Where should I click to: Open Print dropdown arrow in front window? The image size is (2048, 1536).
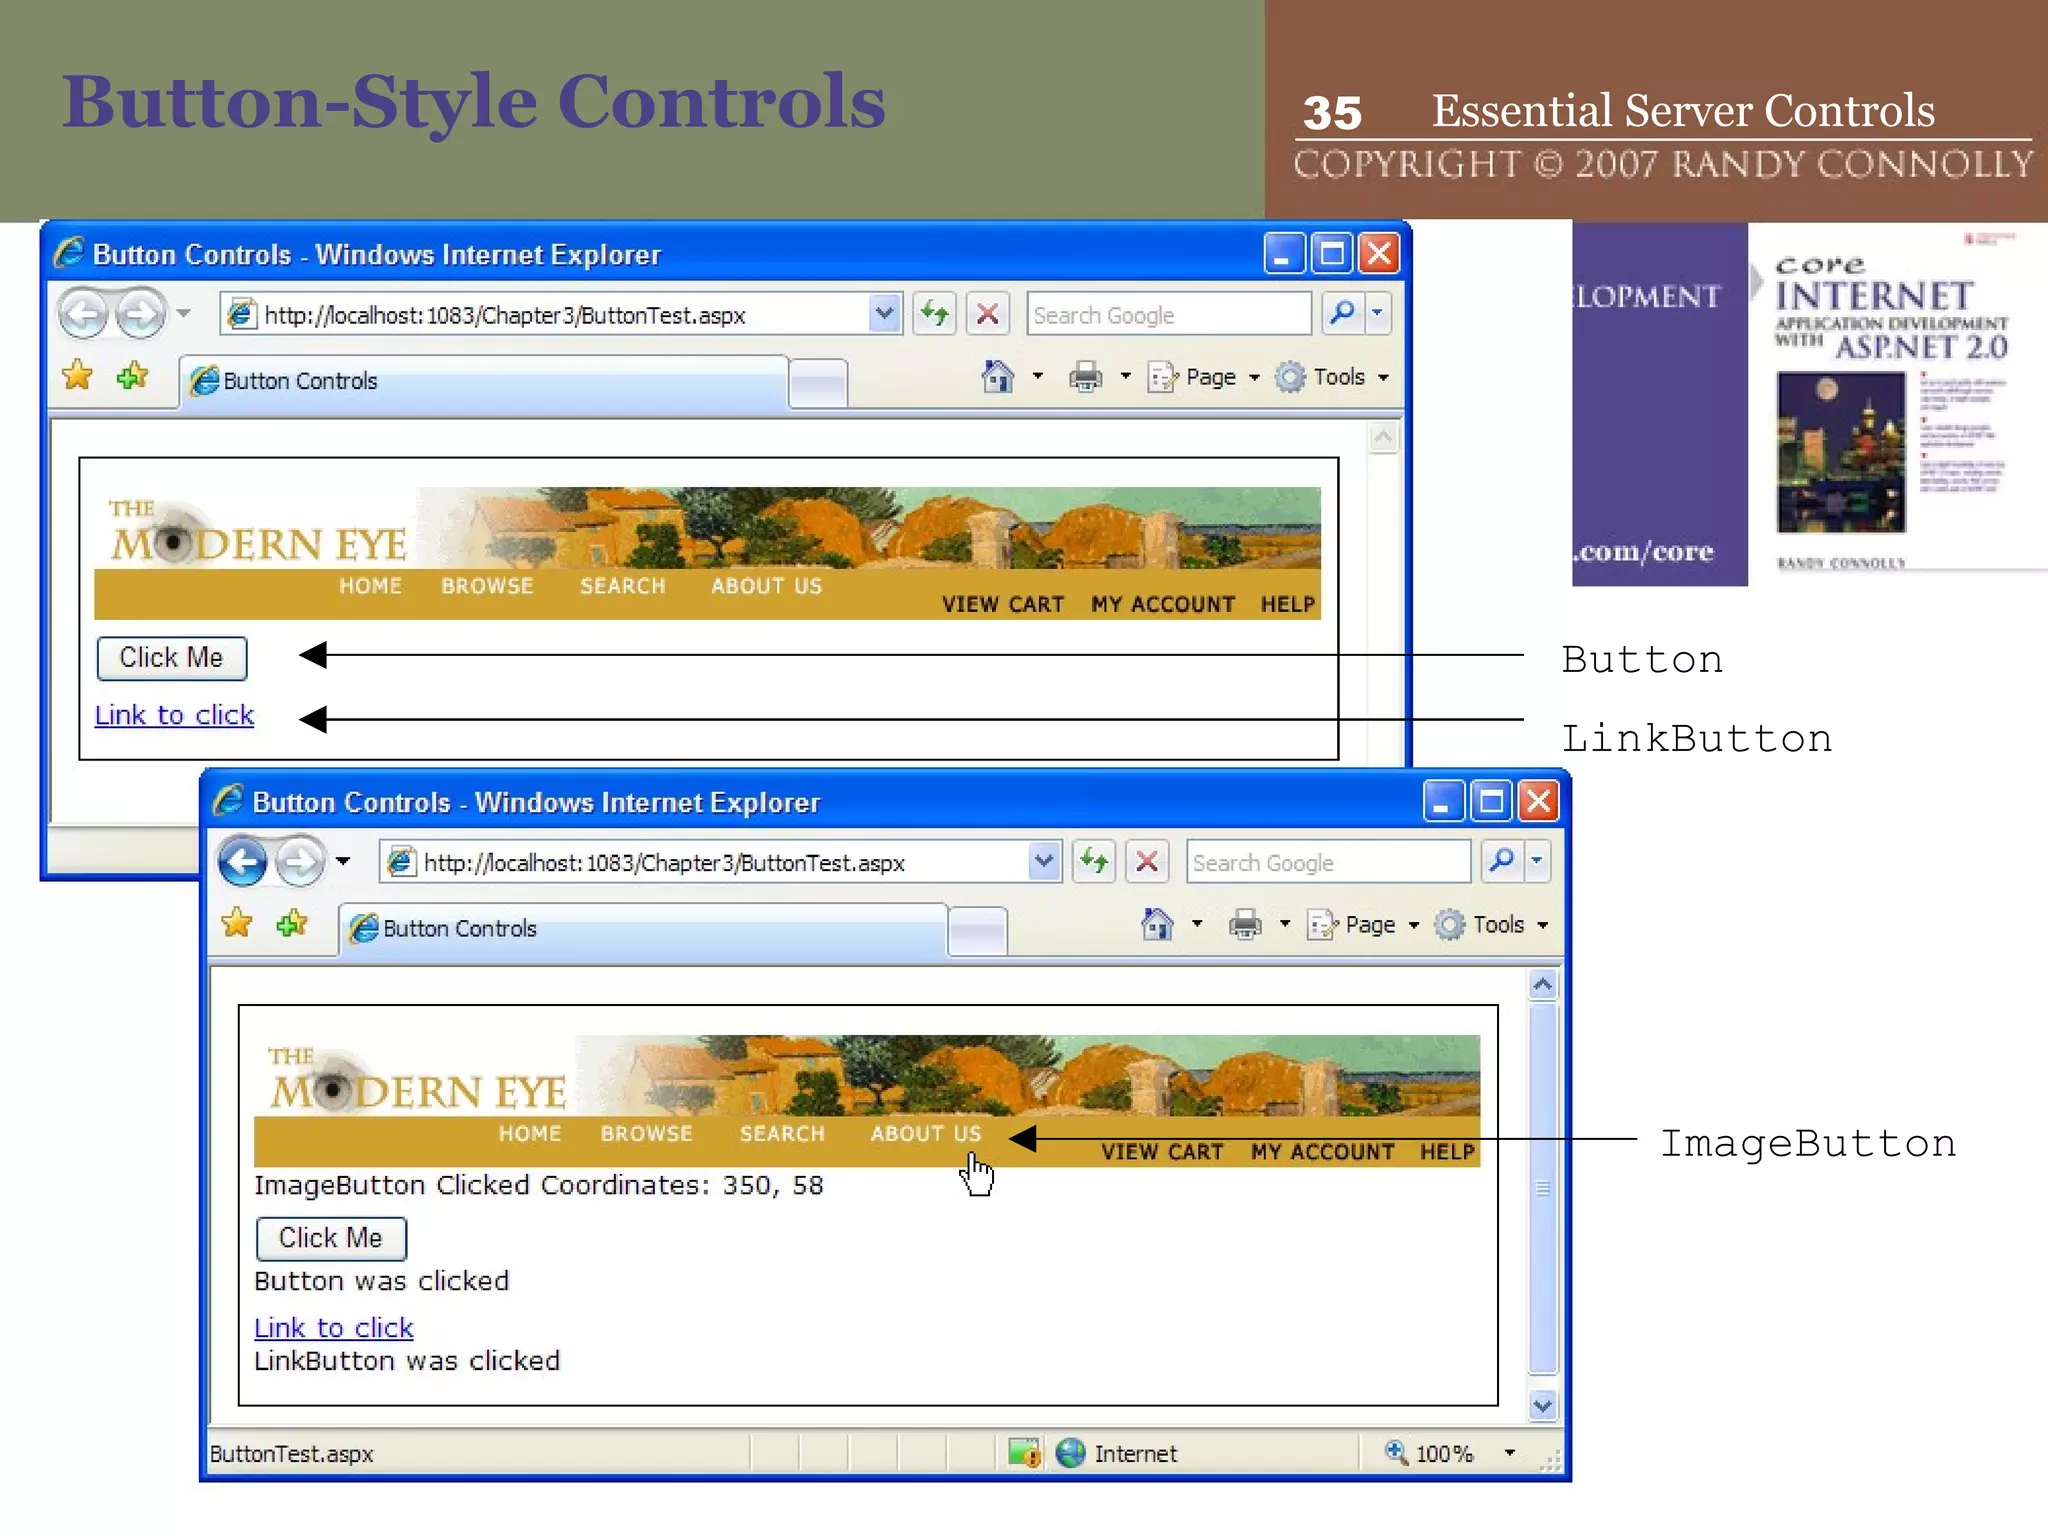[1285, 924]
